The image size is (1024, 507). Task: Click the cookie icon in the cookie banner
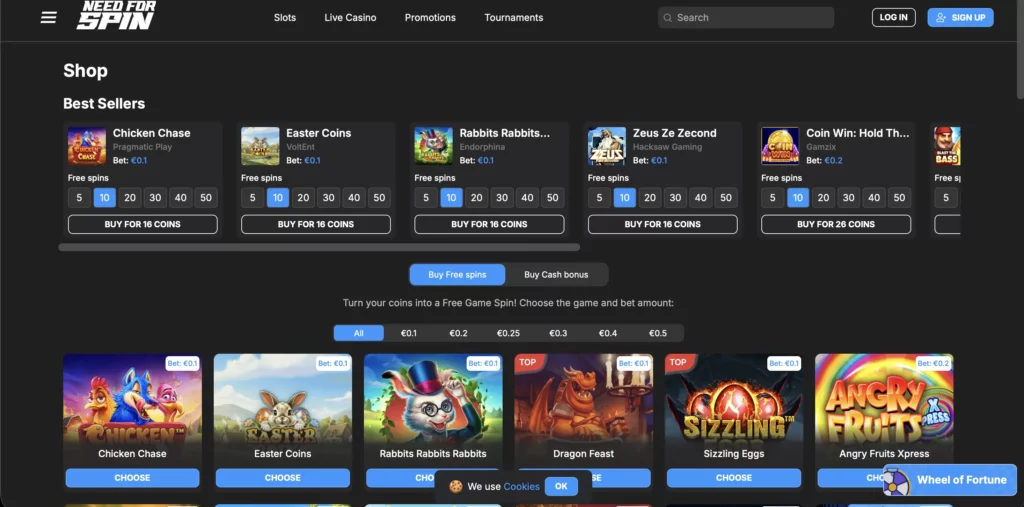tap(456, 486)
